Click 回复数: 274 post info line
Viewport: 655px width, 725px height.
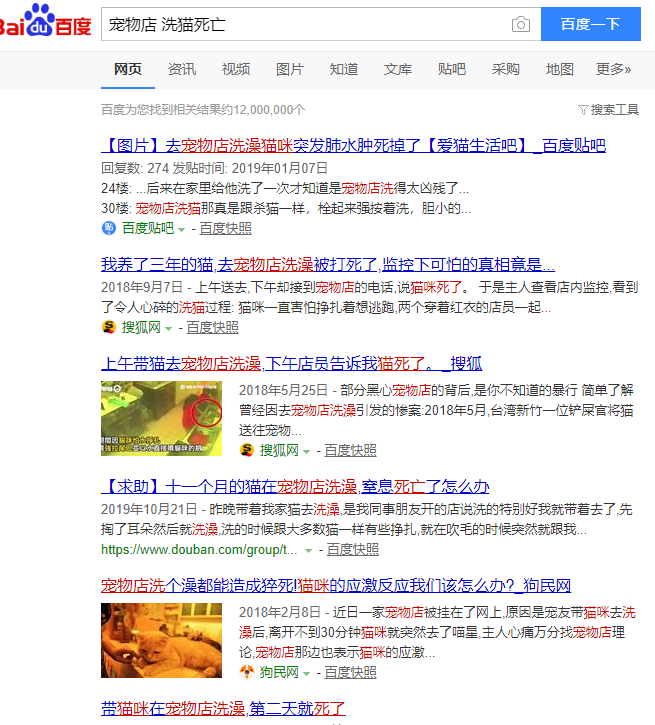pyautogui.click(x=214, y=168)
